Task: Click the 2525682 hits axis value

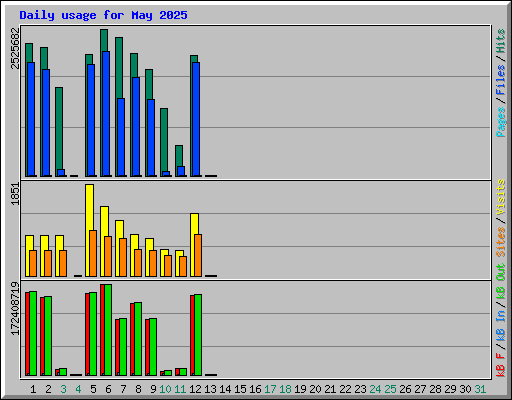Action: [15, 48]
